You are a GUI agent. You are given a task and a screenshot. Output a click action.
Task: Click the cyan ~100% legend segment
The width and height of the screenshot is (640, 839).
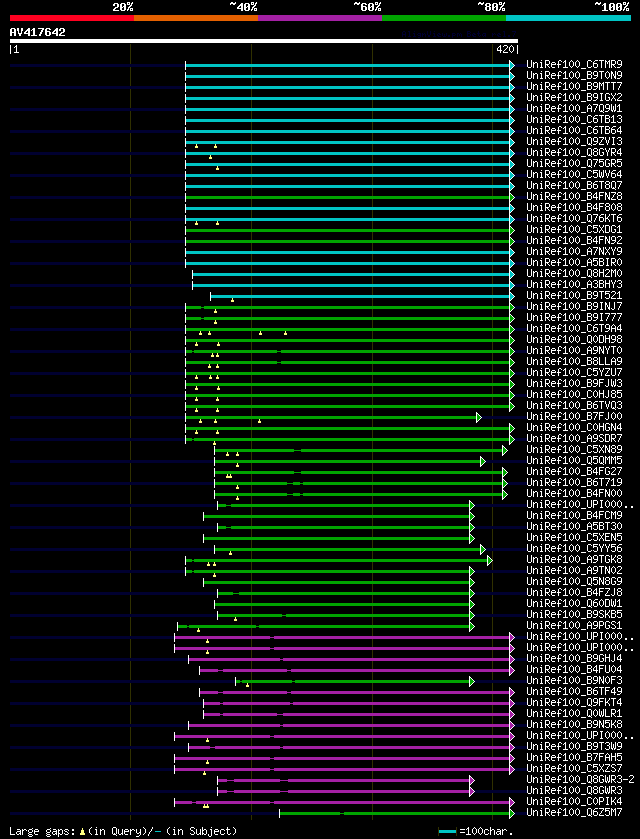(x=568, y=18)
